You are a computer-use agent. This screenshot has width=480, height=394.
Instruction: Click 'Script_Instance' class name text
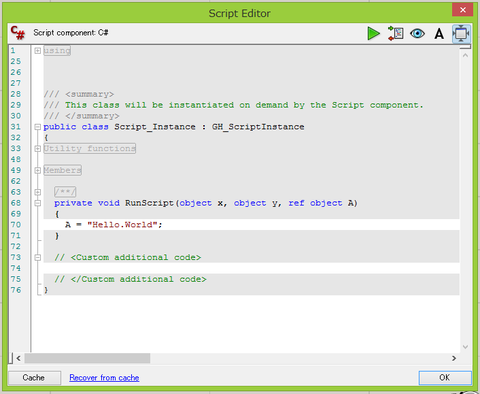tap(155, 127)
